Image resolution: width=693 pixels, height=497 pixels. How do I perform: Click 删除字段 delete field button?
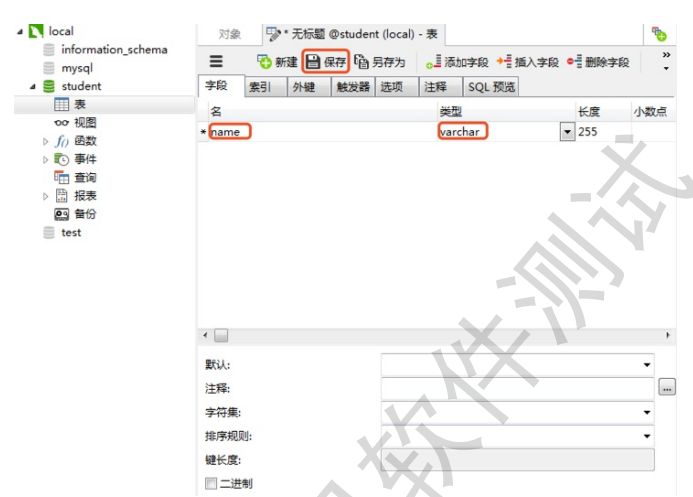[598, 62]
